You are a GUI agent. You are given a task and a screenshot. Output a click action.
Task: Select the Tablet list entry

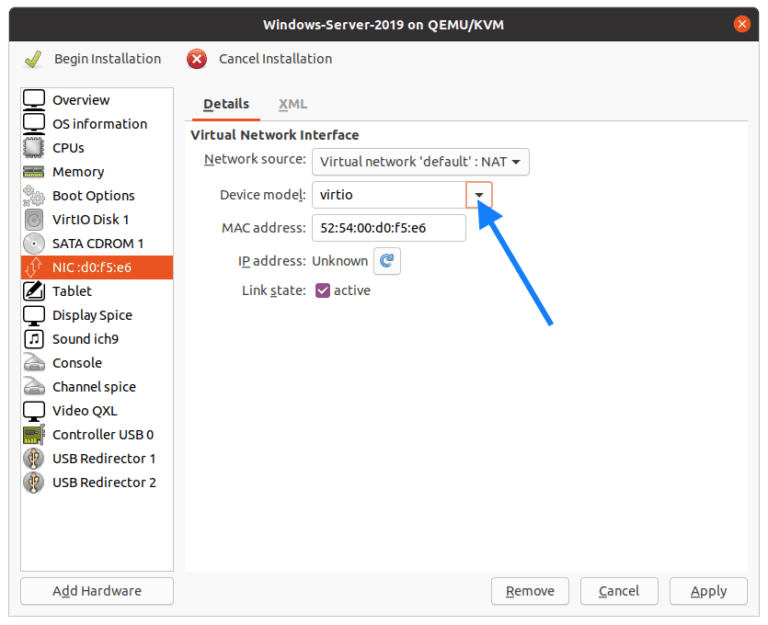click(x=97, y=291)
